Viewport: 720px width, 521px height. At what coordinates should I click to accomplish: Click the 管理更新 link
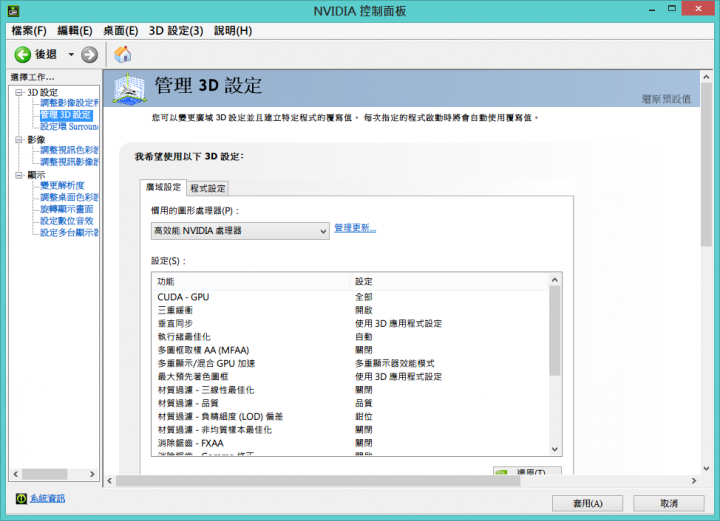pyautogui.click(x=355, y=228)
